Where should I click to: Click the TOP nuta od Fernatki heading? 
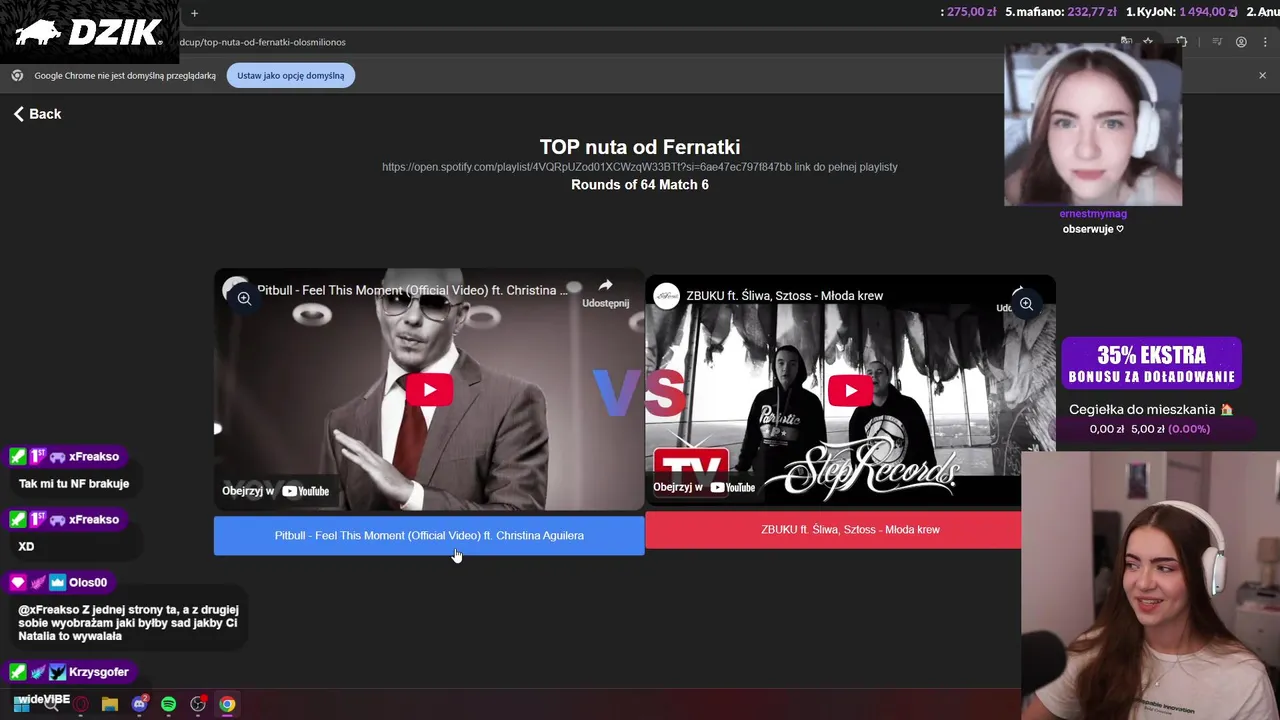point(640,147)
